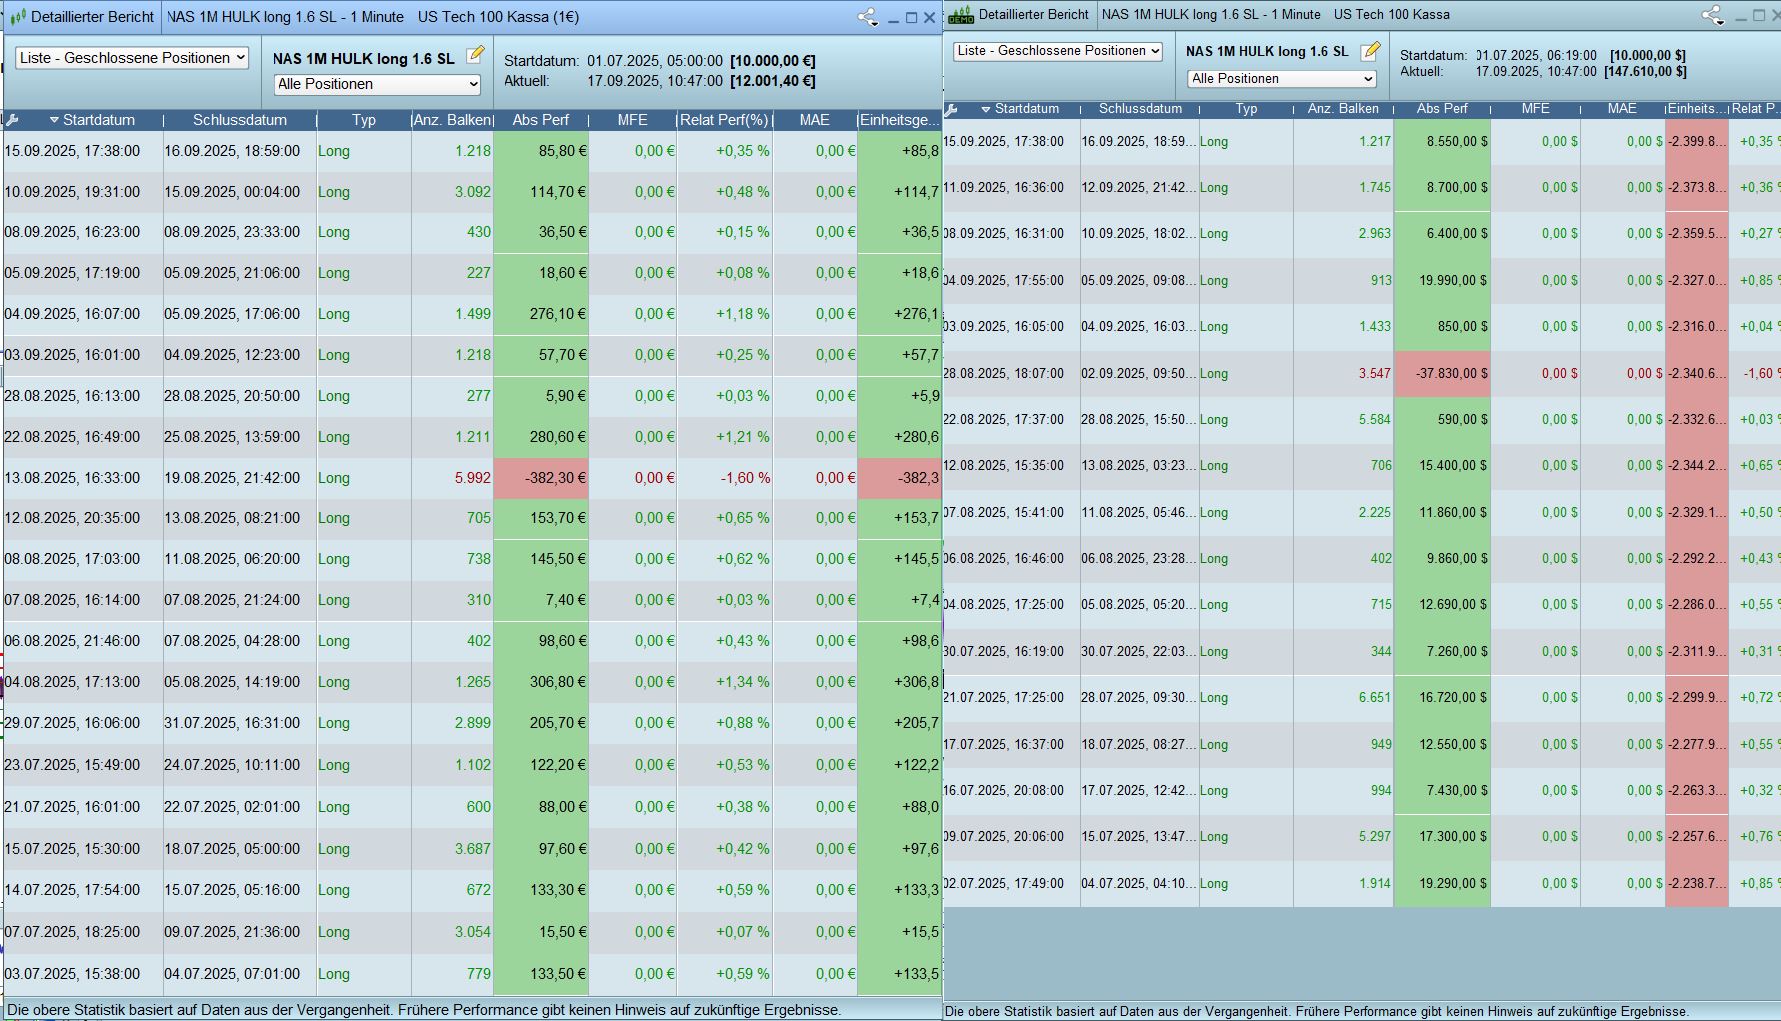1781x1021 pixels.
Task: Click Abs Perf cell 306,80 €
Action: (541, 682)
